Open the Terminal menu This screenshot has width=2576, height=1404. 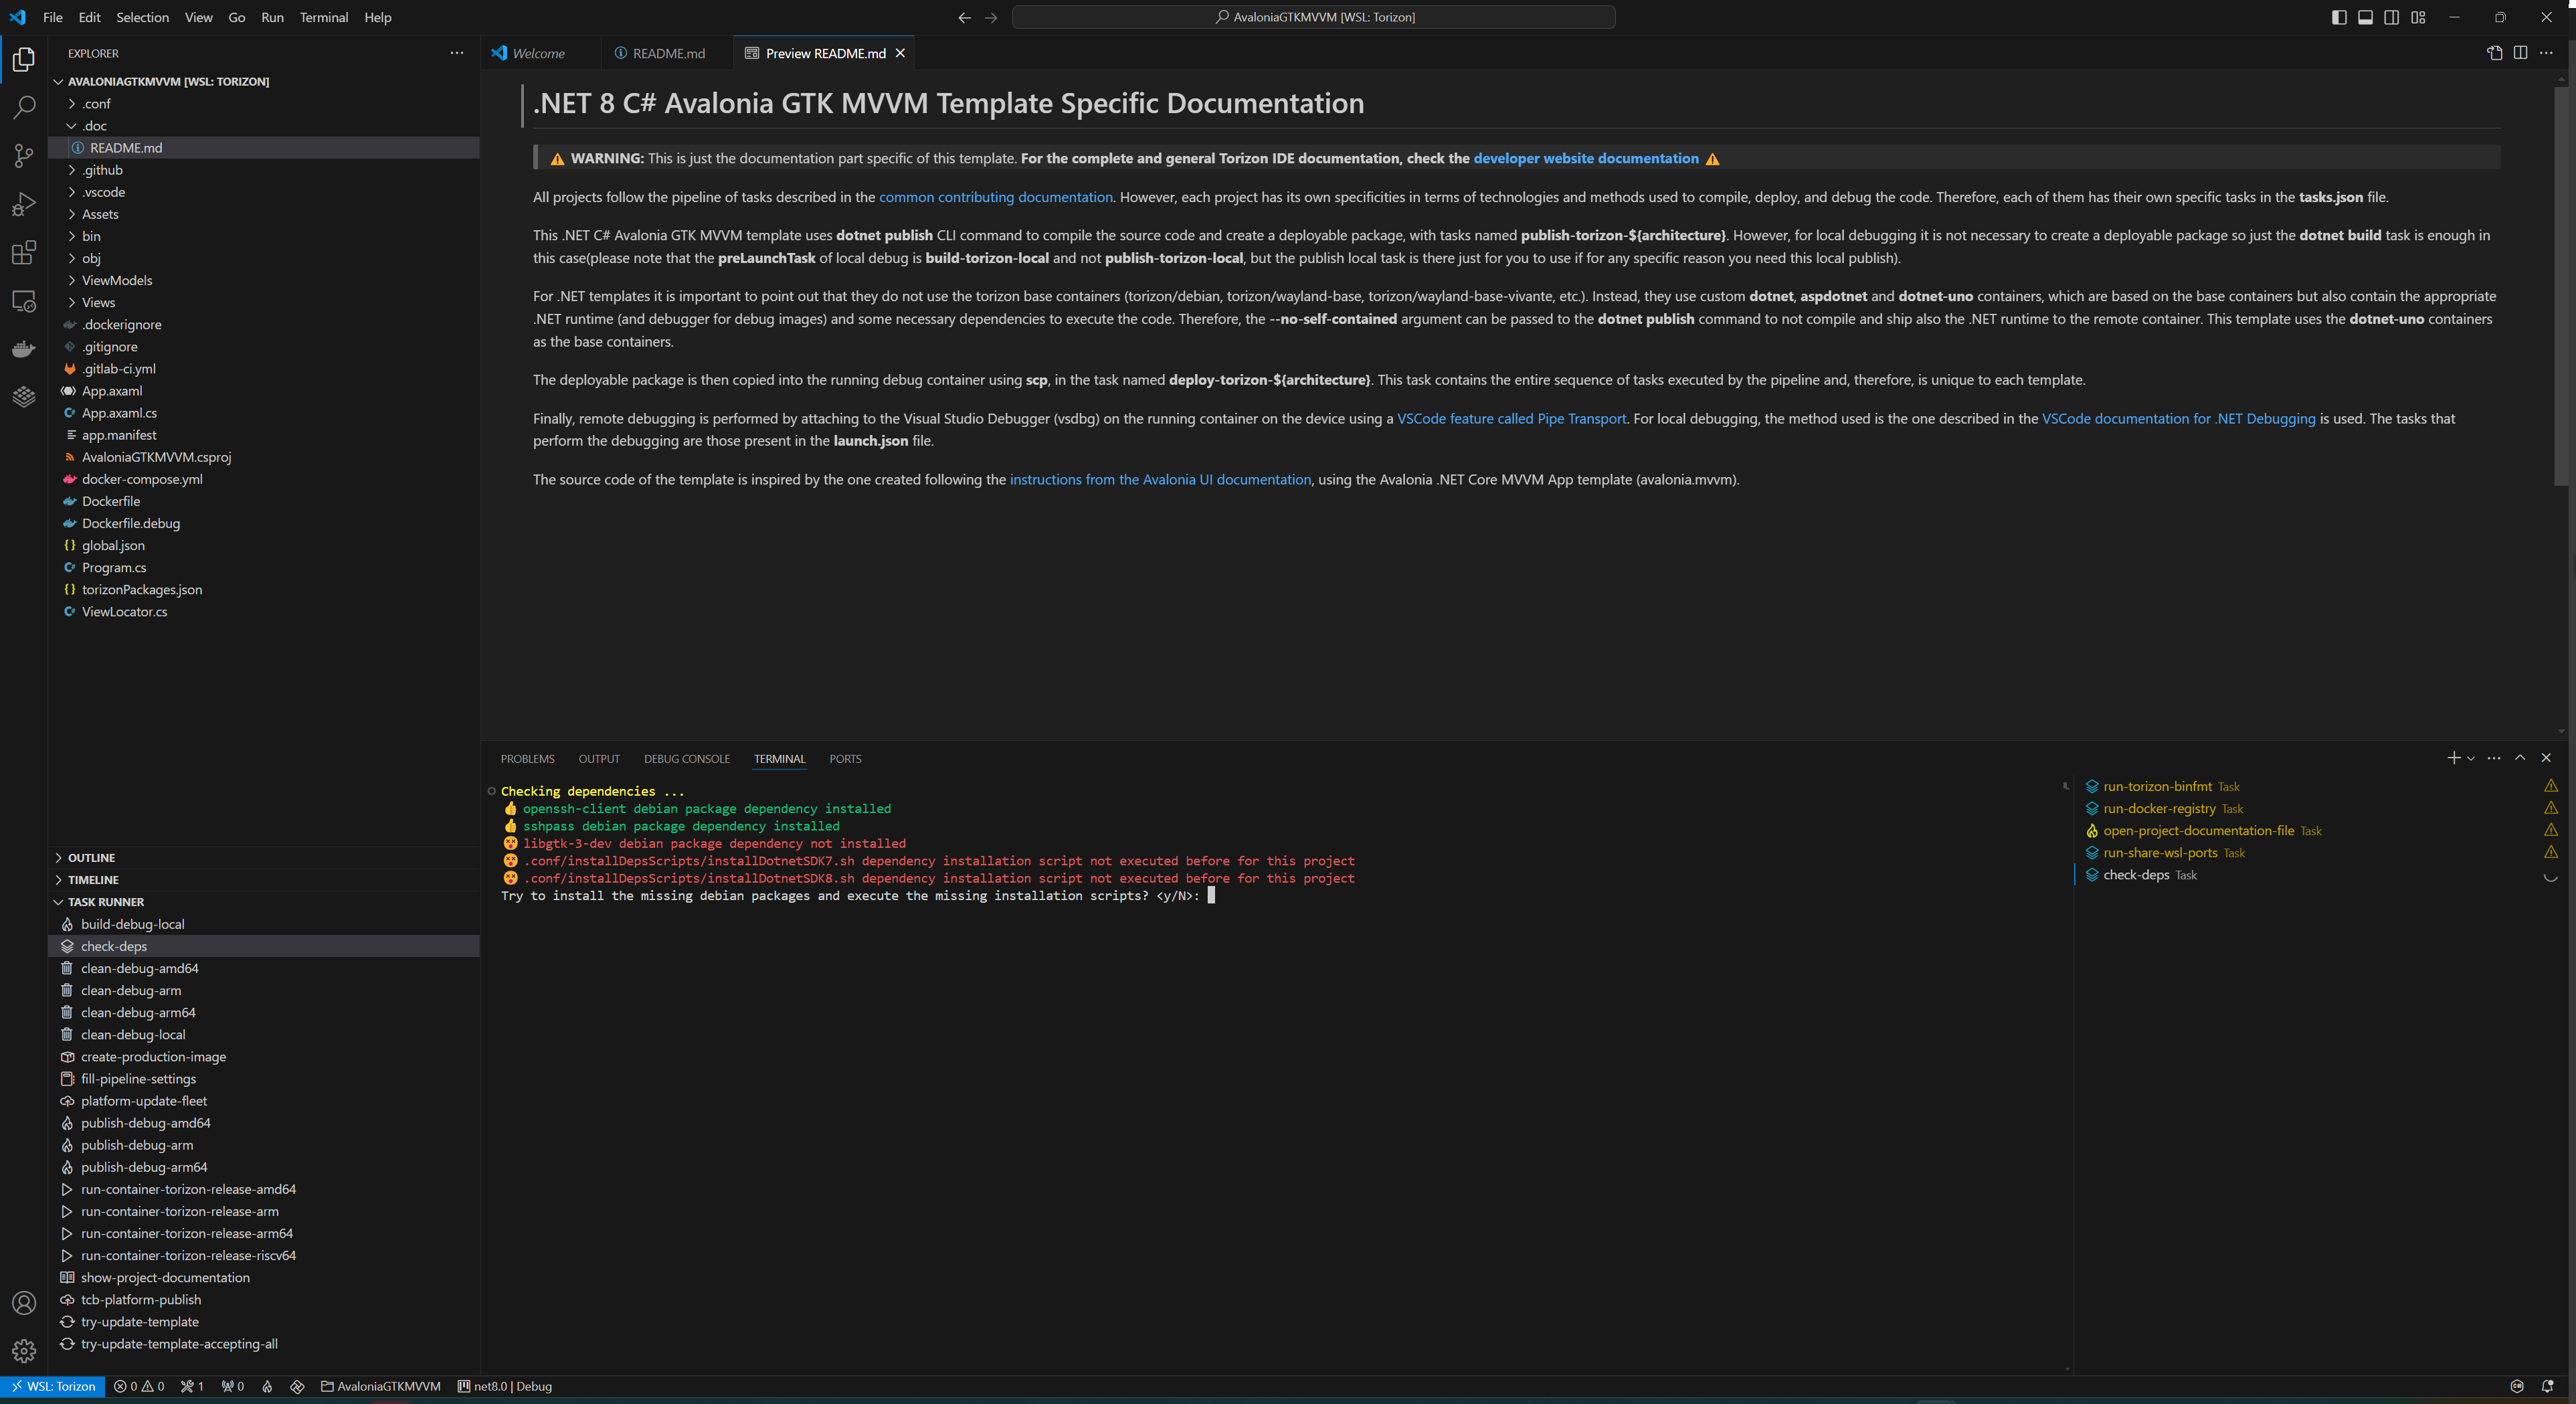coord(324,17)
